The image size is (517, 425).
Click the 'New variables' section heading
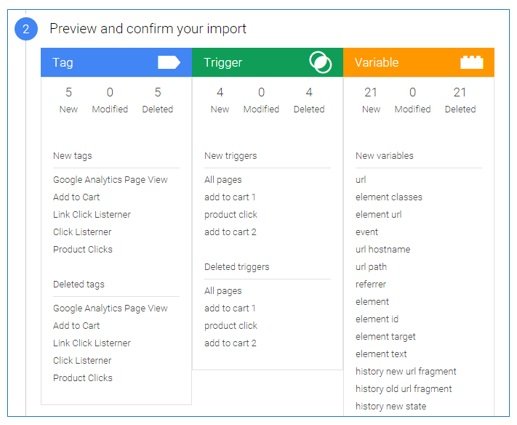[384, 156]
